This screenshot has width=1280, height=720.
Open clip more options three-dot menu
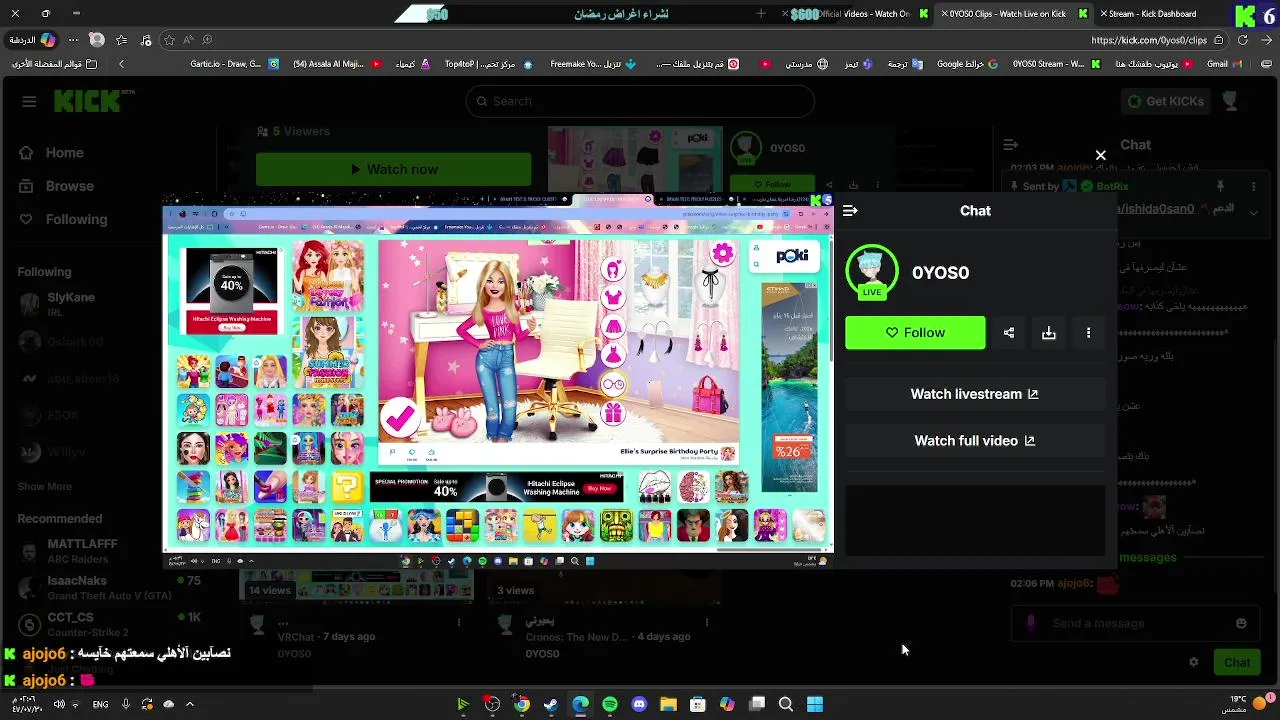point(1089,333)
